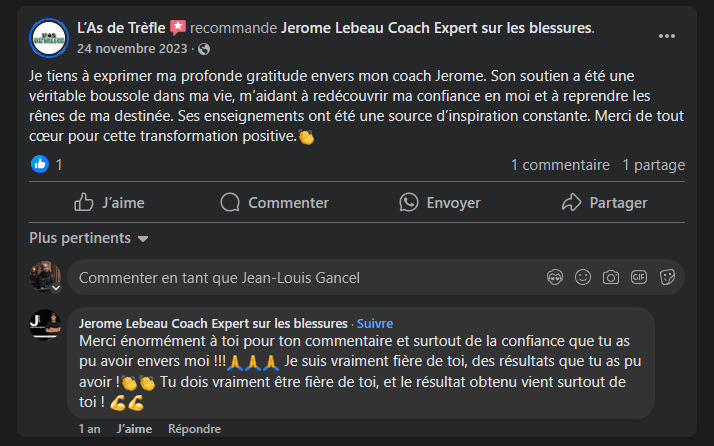Viewport: 714px width, 446px height.
Task: Attach a photo using the camera icon
Action: pyautogui.click(x=611, y=277)
